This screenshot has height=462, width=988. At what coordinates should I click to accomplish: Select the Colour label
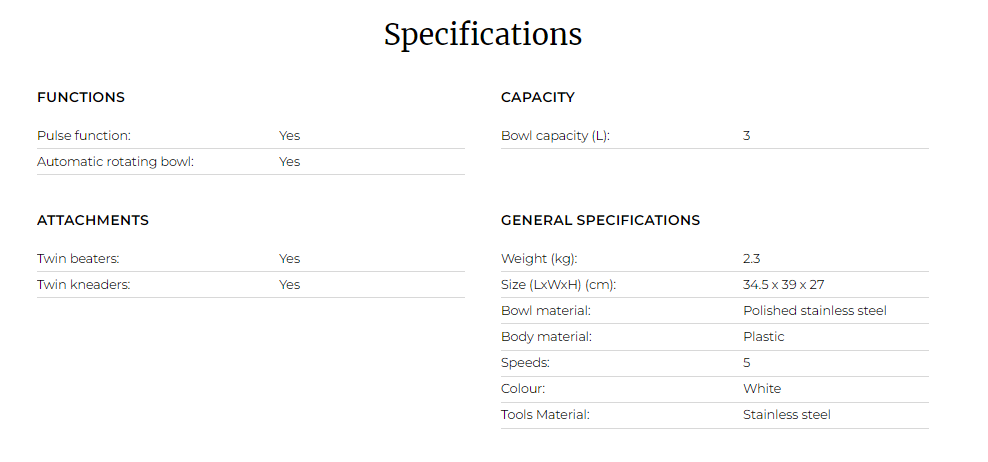coord(523,388)
